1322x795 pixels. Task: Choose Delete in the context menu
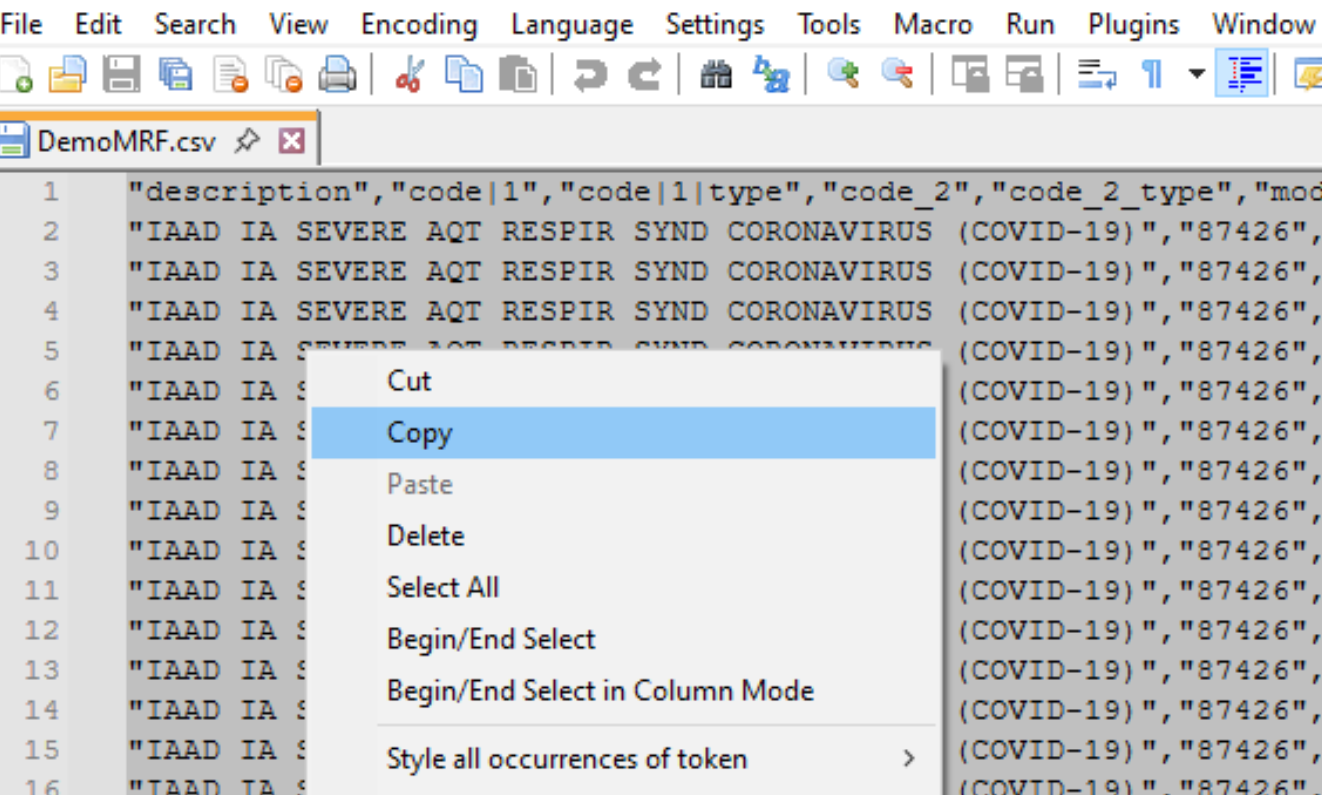pyautogui.click(x=624, y=536)
